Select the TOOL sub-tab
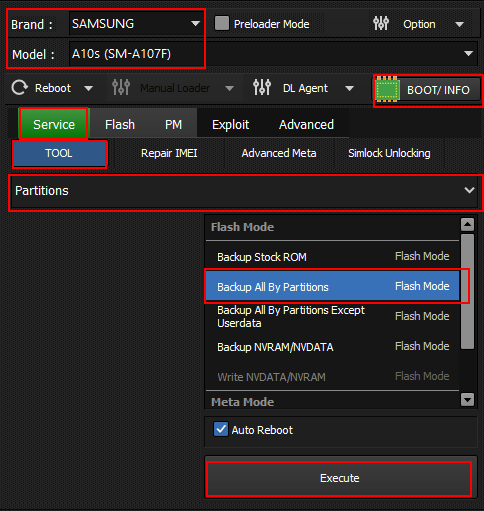The width and height of the screenshot is (484, 511). pyautogui.click(x=59, y=153)
